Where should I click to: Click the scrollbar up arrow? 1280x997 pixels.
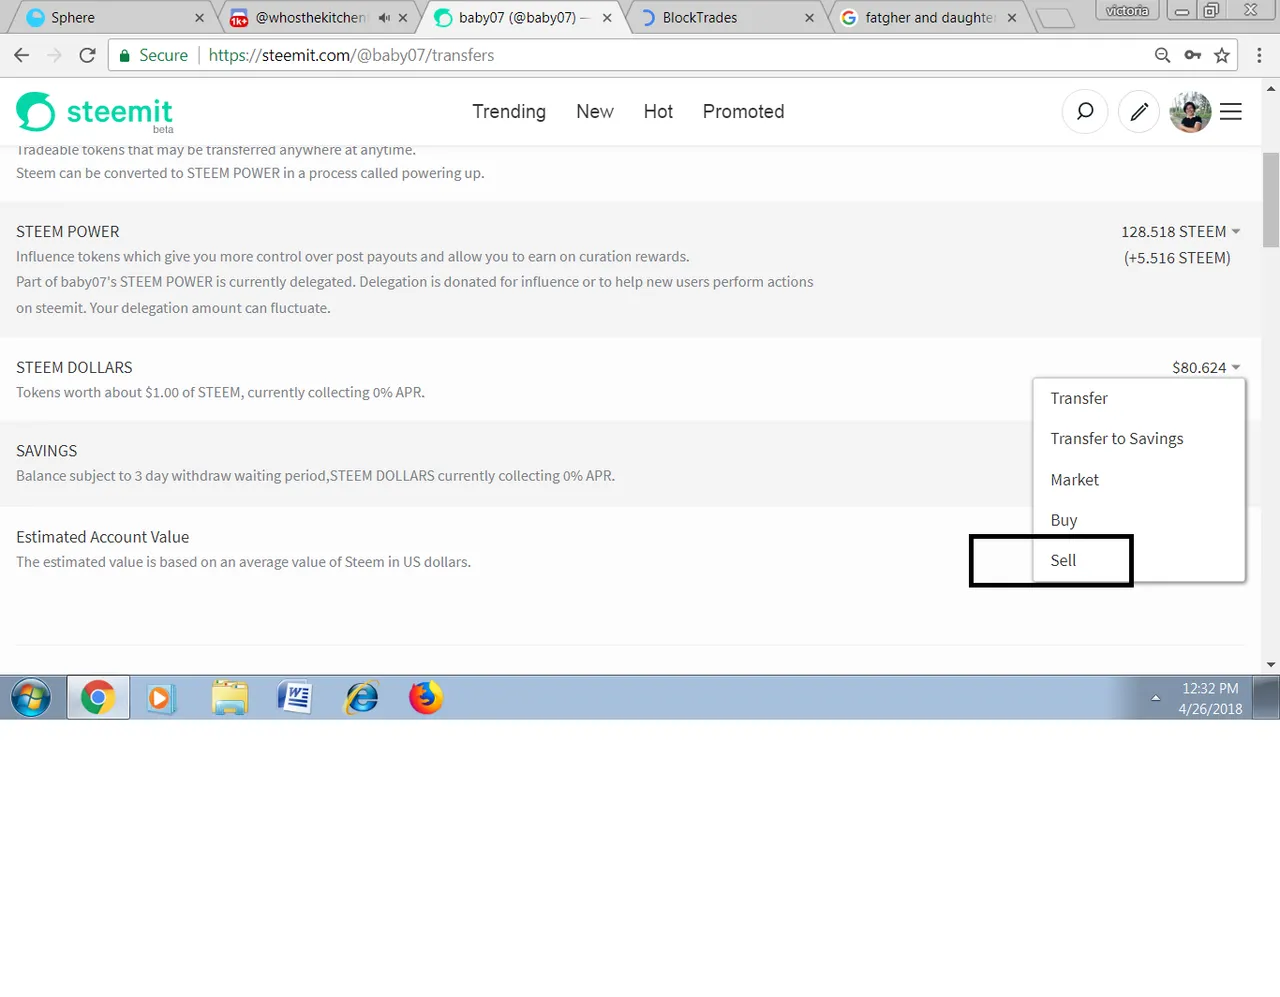tap(1271, 88)
